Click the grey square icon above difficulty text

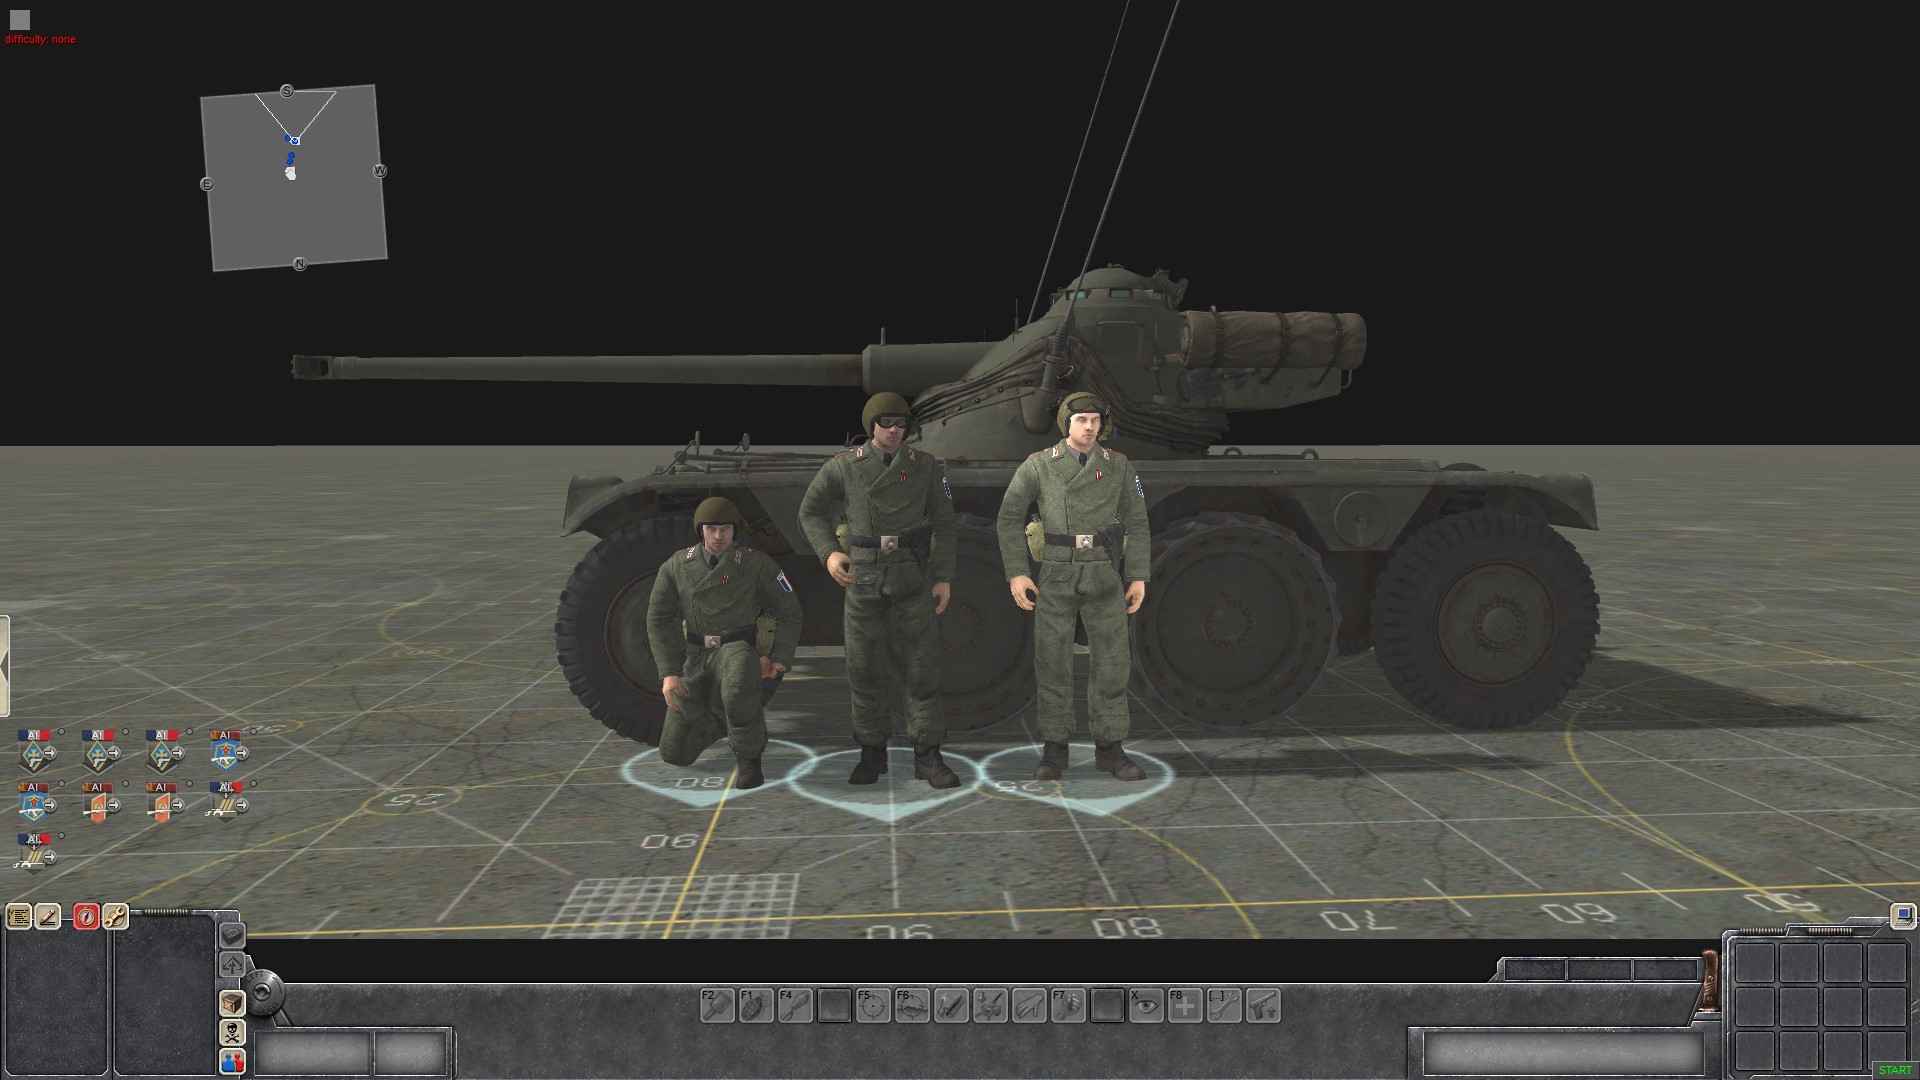pos(20,19)
